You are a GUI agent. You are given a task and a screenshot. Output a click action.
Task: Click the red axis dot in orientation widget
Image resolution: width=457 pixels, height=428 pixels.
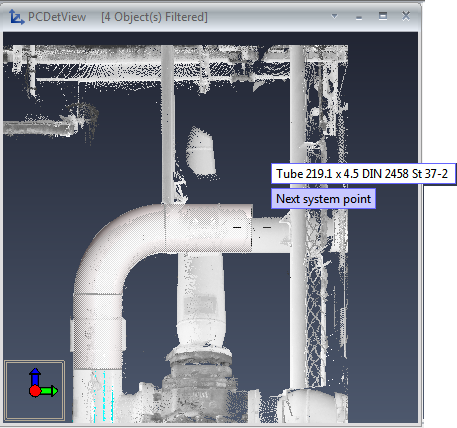[x=35, y=391]
